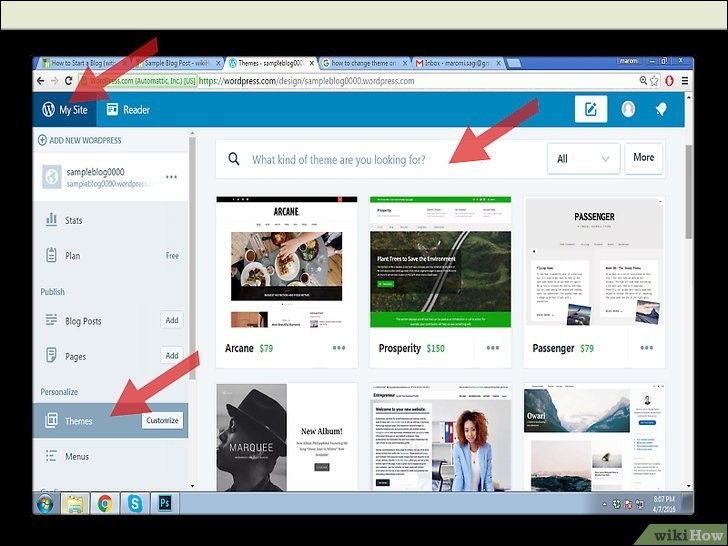Click Add next to Pages
The width and height of the screenshot is (728, 546).
click(172, 355)
